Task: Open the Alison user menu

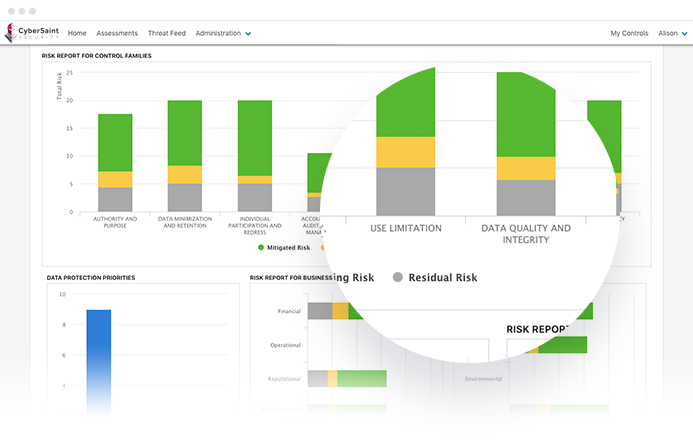Action: pos(673,33)
